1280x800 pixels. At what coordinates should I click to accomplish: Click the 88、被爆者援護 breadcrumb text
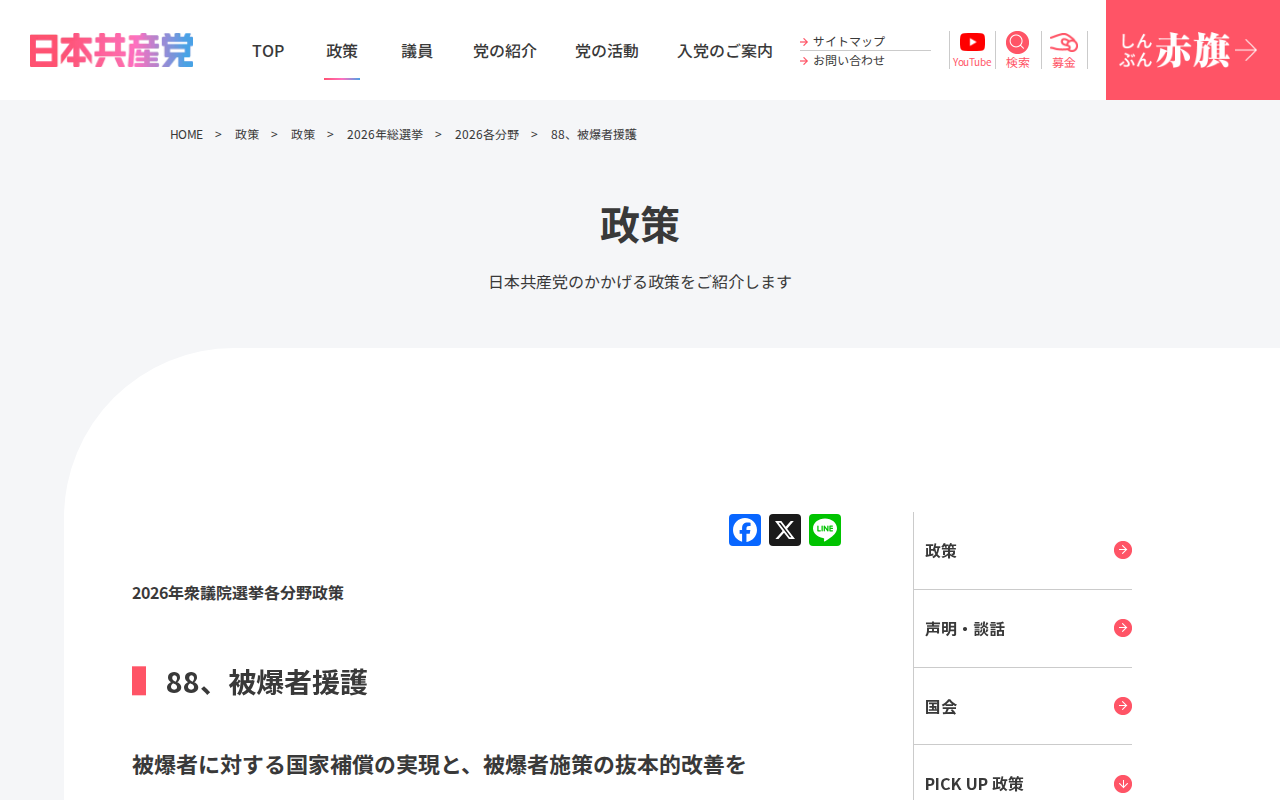pos(594,134)
